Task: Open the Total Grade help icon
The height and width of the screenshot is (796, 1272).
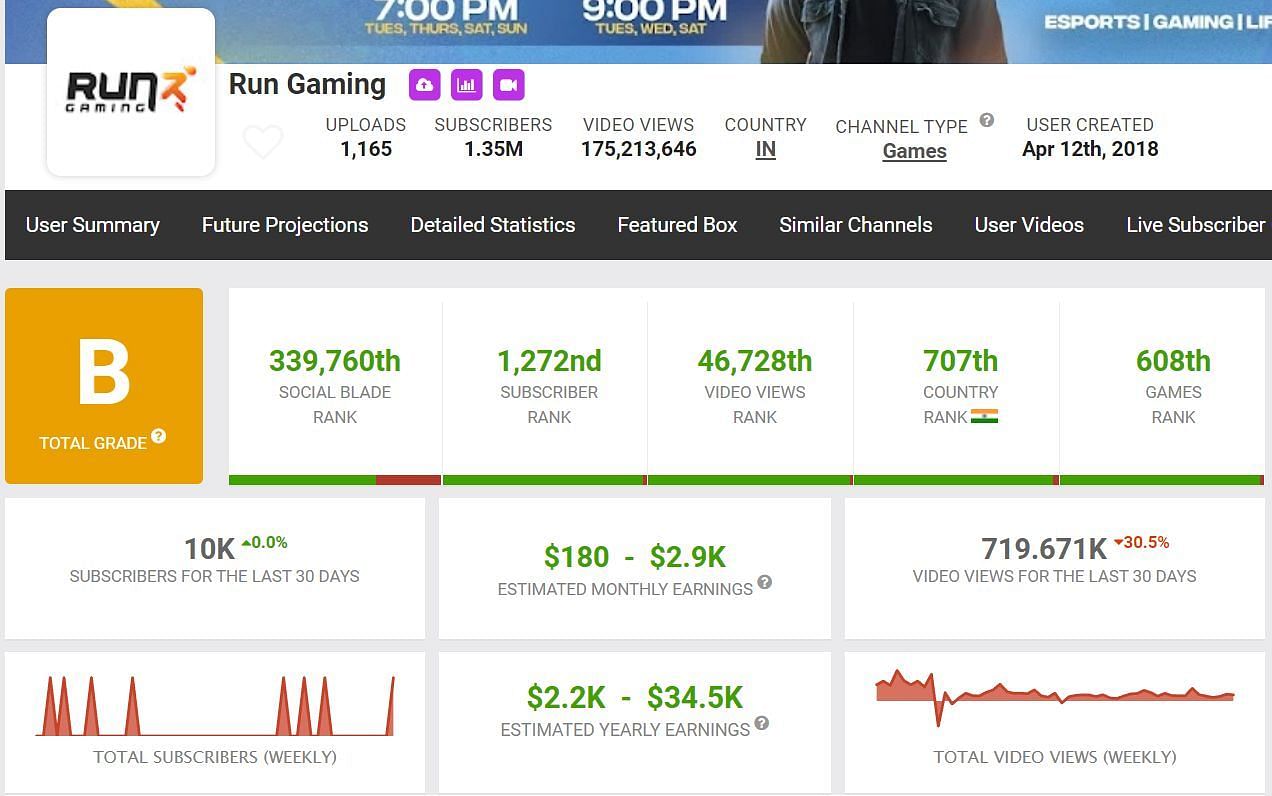Action: pos(159,436)
